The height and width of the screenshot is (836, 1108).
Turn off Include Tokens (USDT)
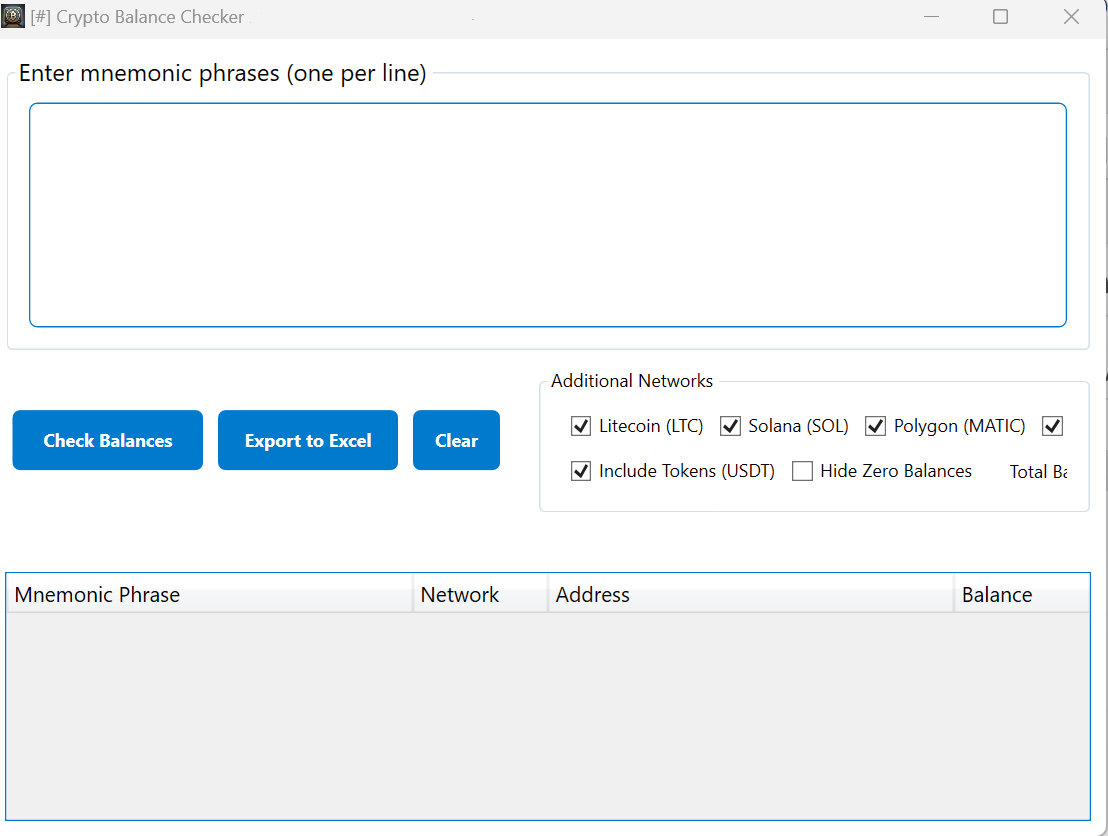[581, 471]
